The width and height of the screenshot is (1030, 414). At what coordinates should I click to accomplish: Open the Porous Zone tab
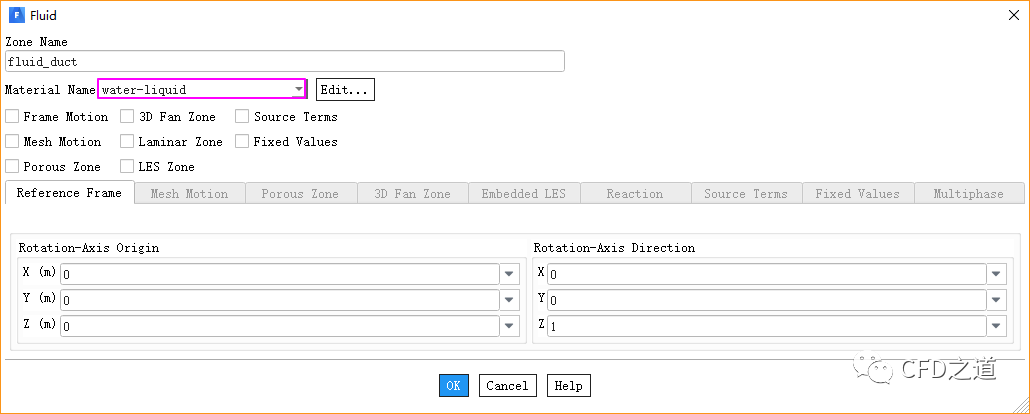300,194
